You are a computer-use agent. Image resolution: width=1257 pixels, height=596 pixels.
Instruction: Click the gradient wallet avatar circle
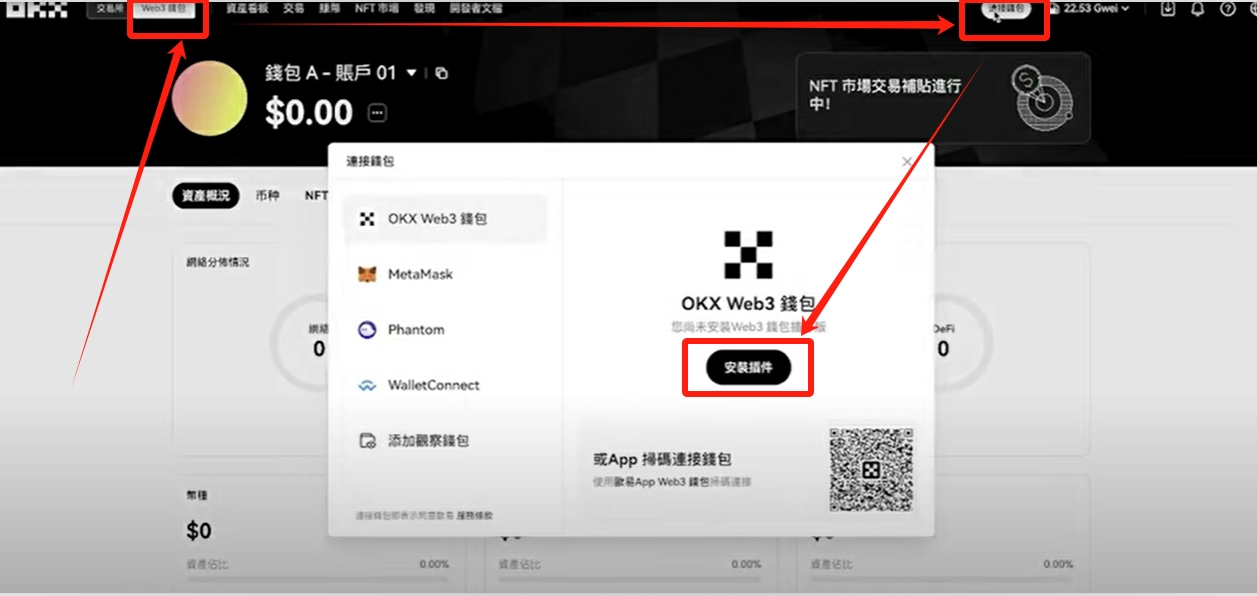click(209, 98)
